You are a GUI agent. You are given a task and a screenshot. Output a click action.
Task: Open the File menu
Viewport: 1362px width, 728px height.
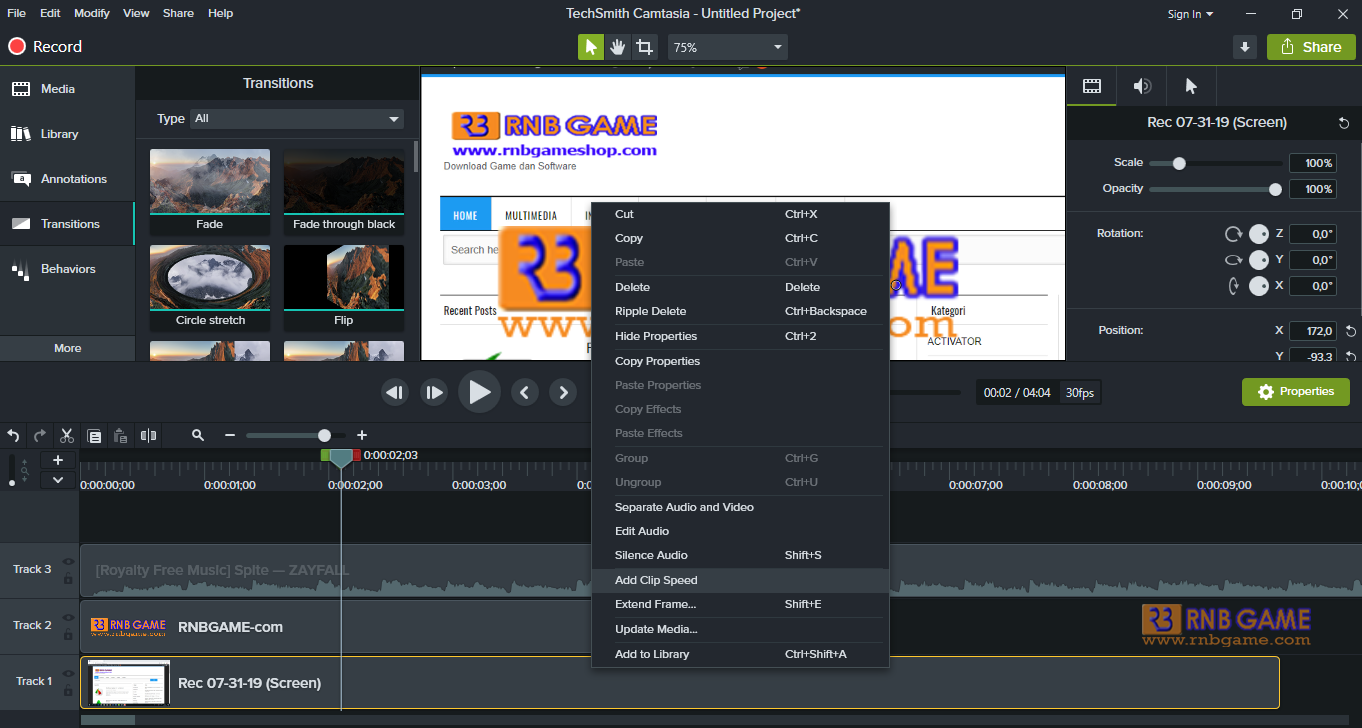point(17,13)
